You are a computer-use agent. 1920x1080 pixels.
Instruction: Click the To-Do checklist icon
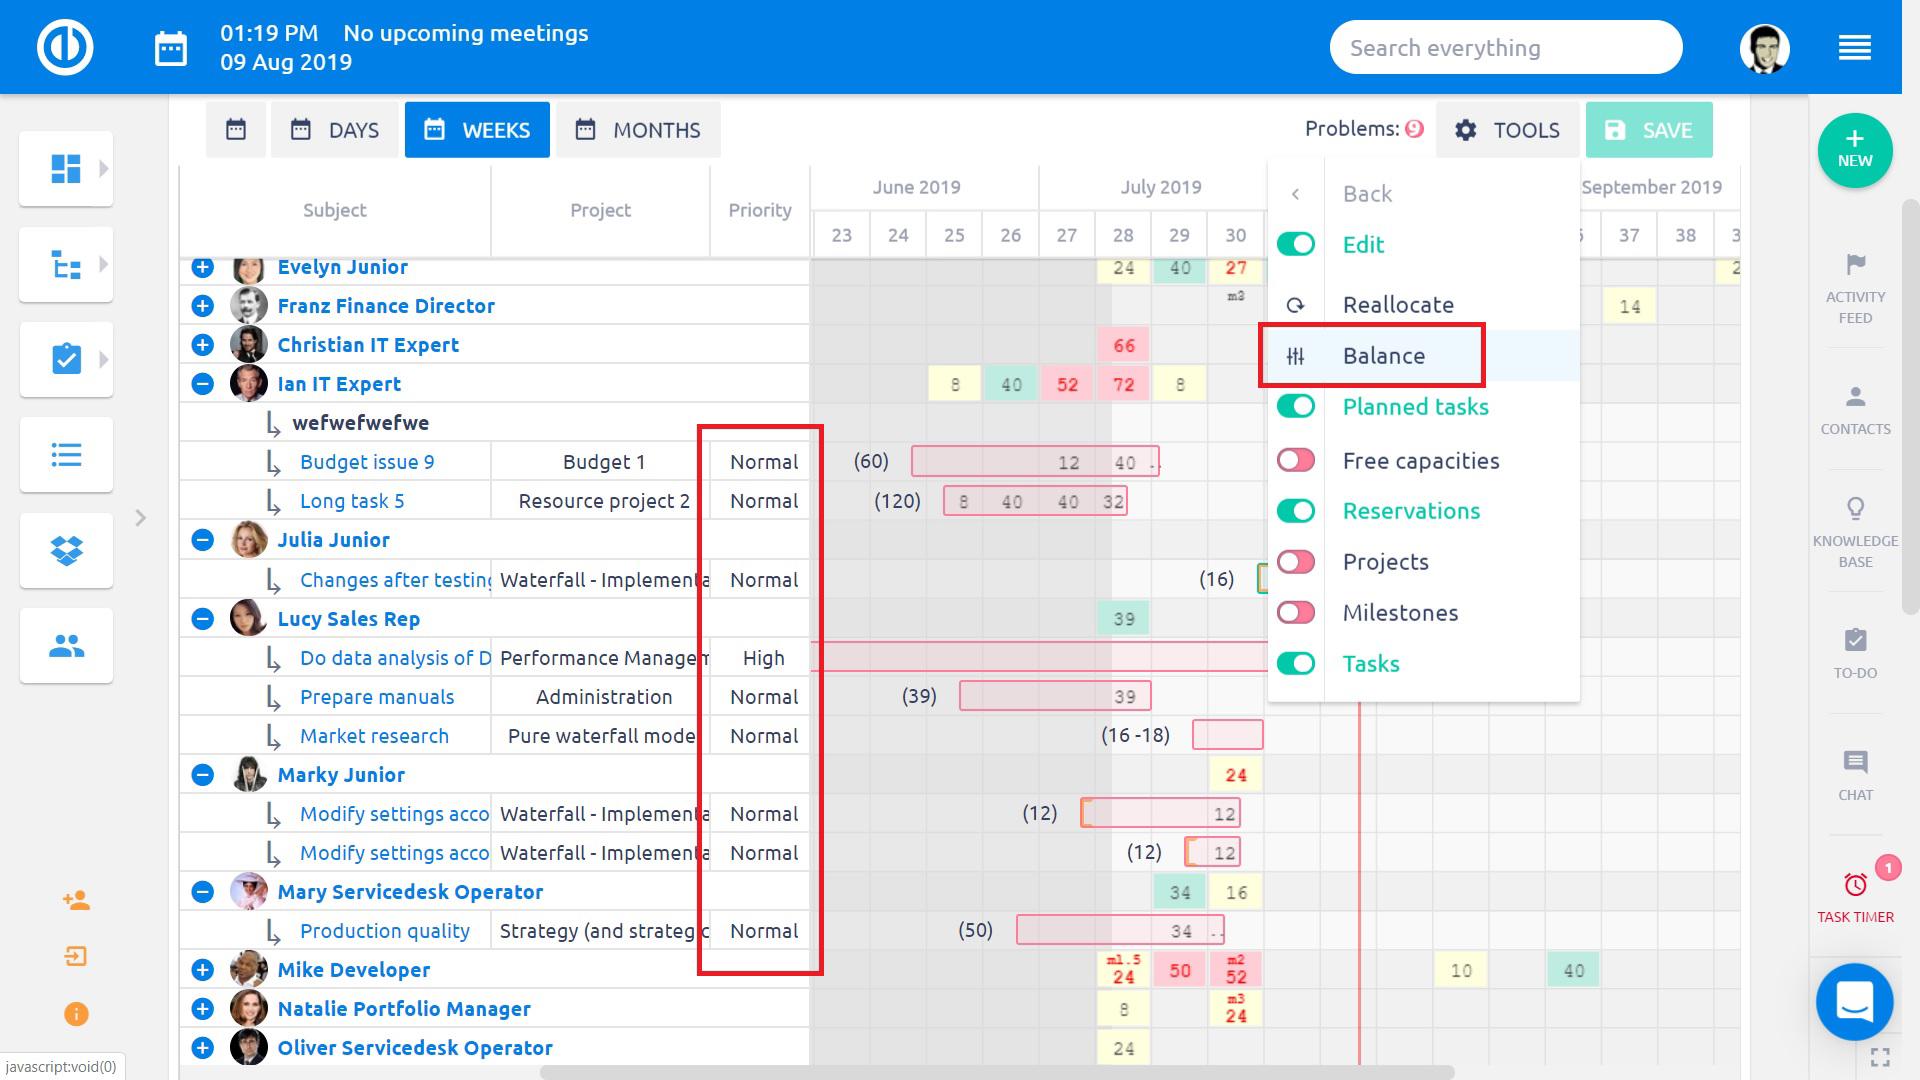pos(1855,640)
